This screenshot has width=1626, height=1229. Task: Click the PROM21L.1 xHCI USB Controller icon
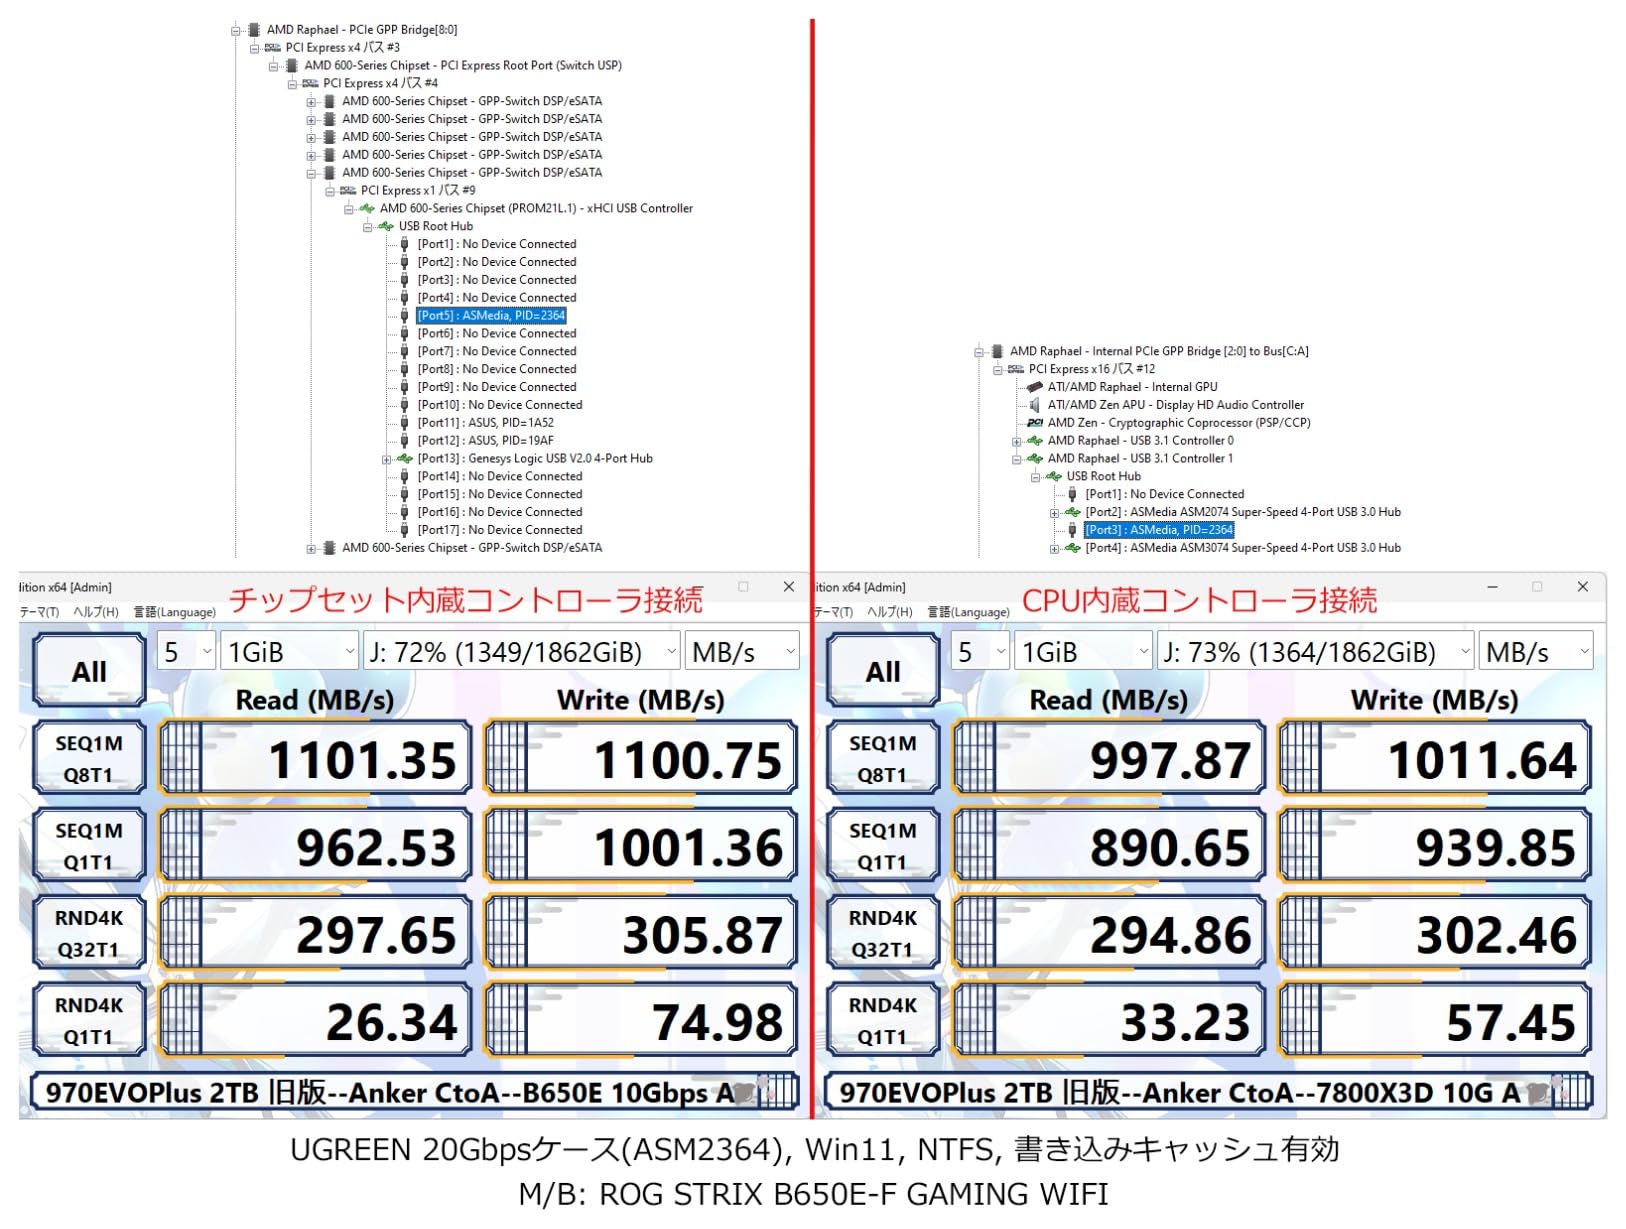click(x=367, y=209)
